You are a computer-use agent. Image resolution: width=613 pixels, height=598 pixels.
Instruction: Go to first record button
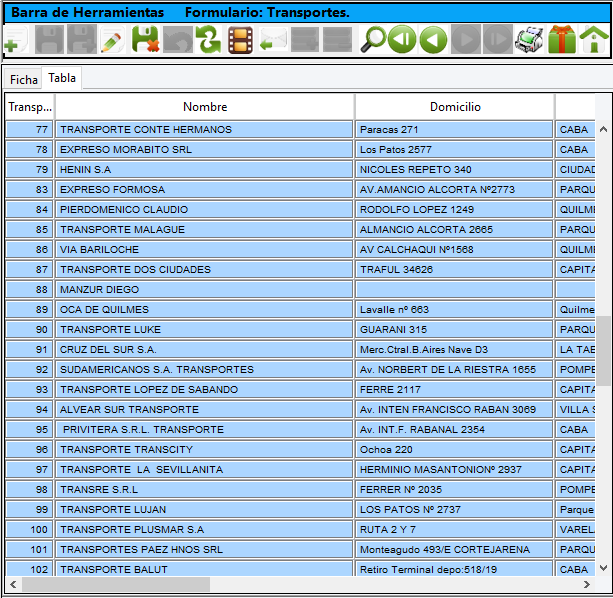tap(402, 39)
